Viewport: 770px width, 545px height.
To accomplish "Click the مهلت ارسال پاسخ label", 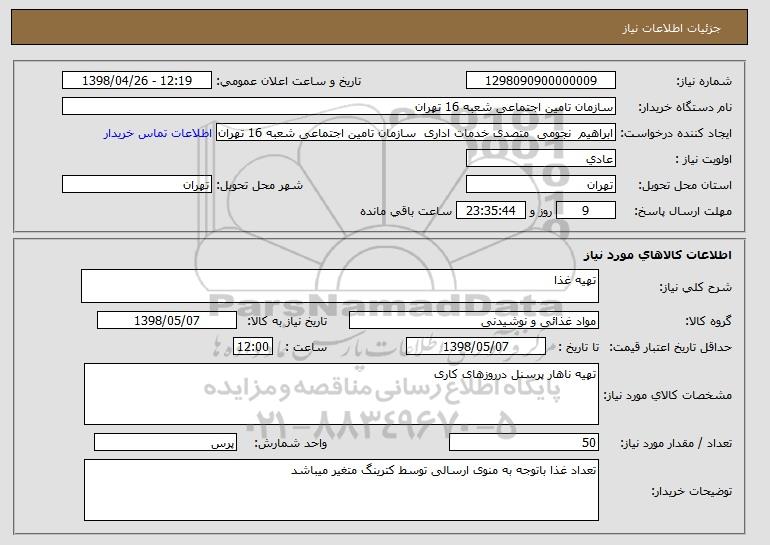I will pos(683,211).
